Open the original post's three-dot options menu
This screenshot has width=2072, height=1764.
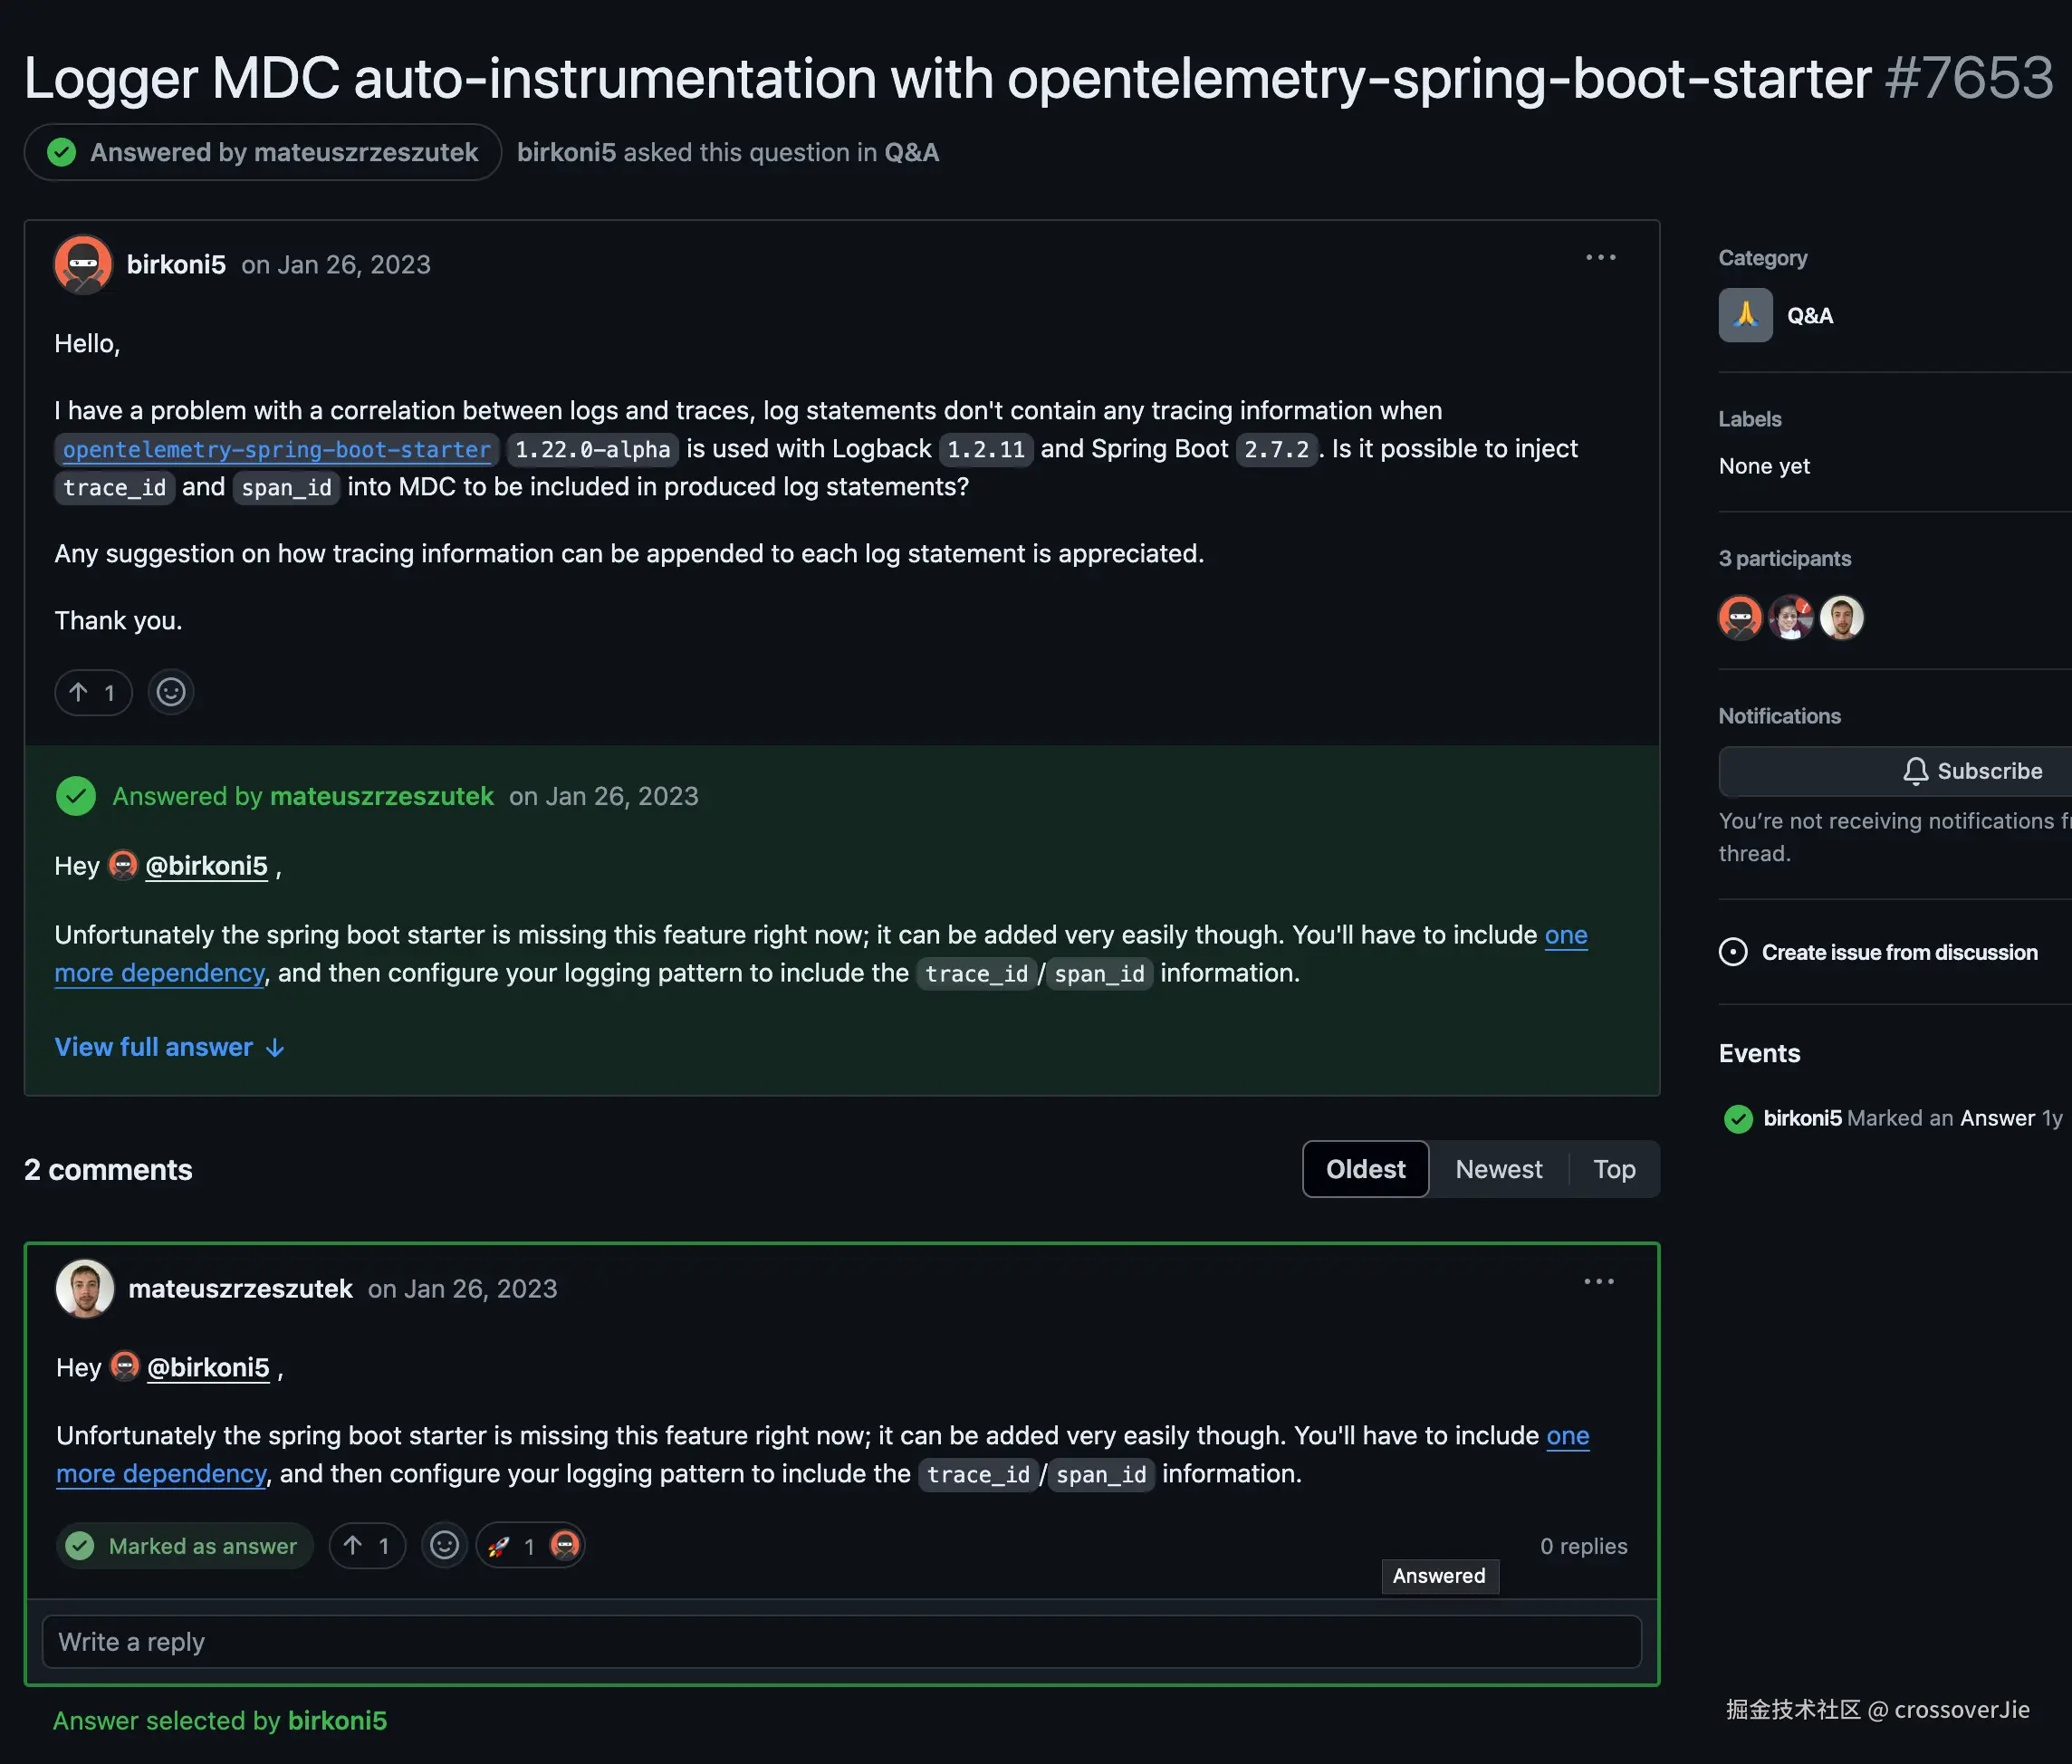[x=1600, y=258]
